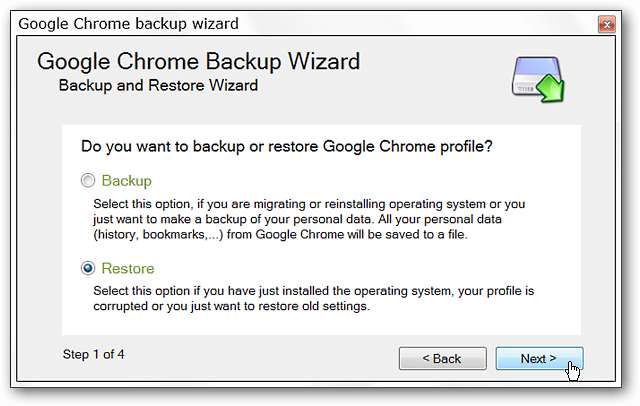
Task: Select the Restore radio button
Action: (x=89, y=269)
